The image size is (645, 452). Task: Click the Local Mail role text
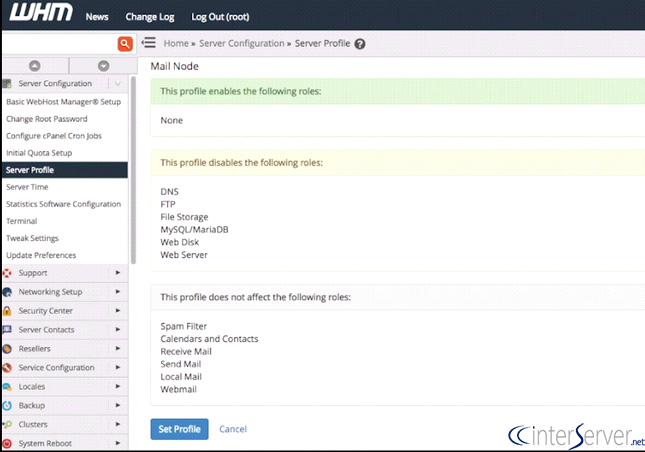pyautogui.click(x=181, y=377)
